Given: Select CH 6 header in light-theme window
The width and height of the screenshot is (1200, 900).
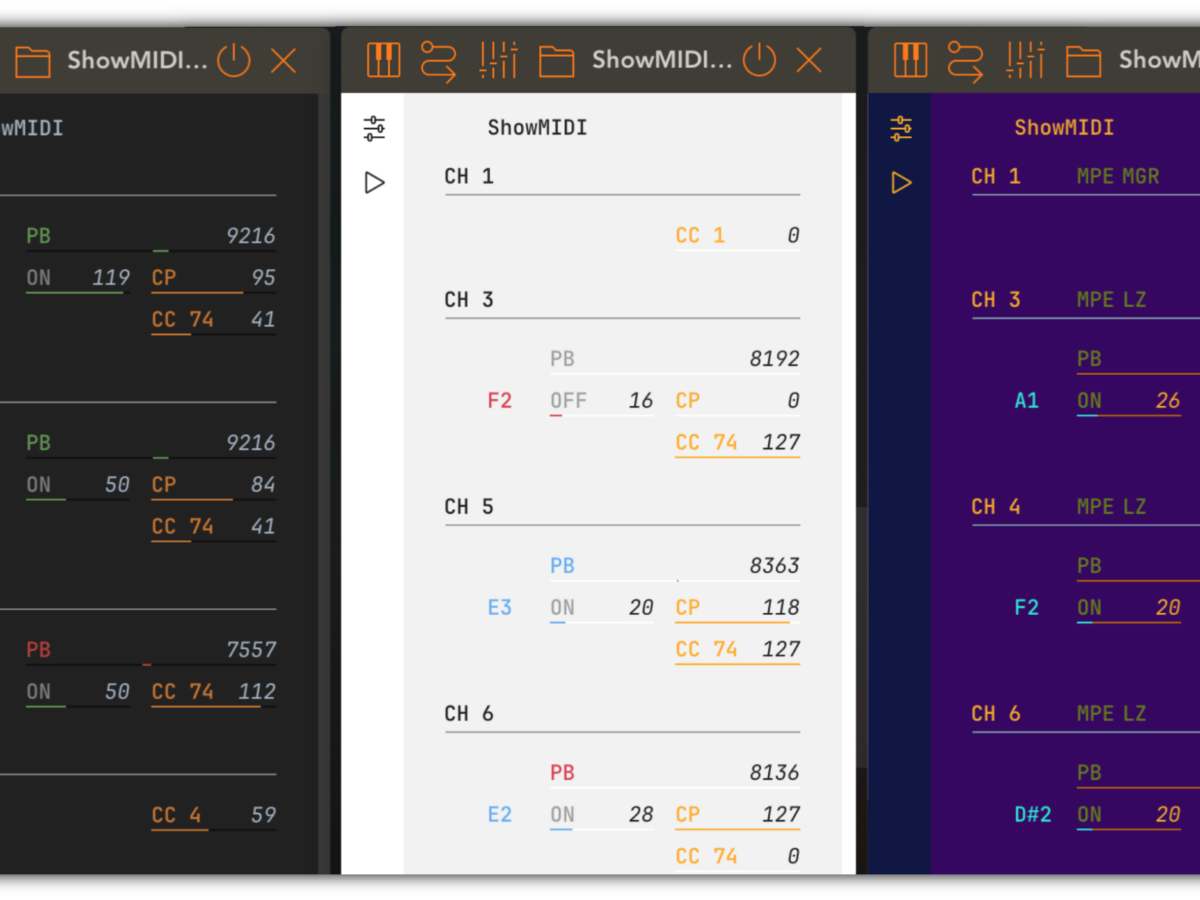Looking at the screenshot, I should 469,714.
